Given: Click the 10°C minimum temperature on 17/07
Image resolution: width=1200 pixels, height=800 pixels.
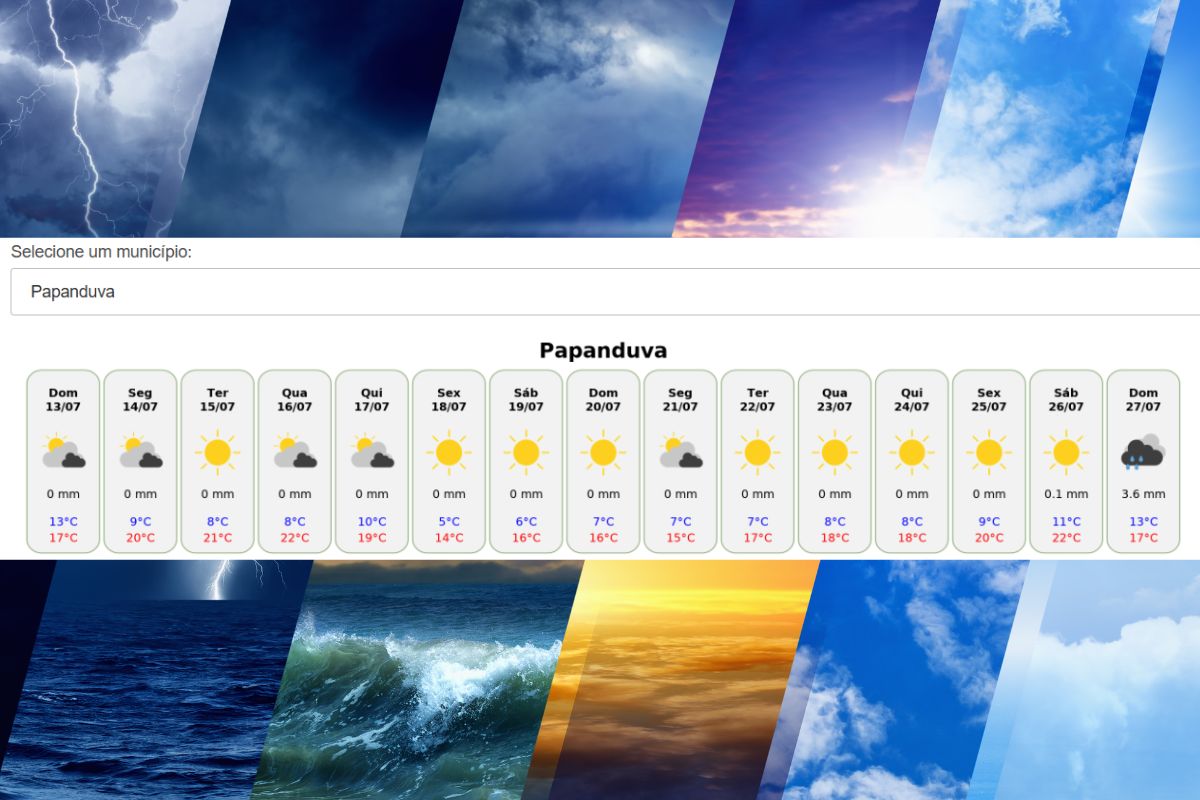Looking at the screenshot, I should 371,522.
